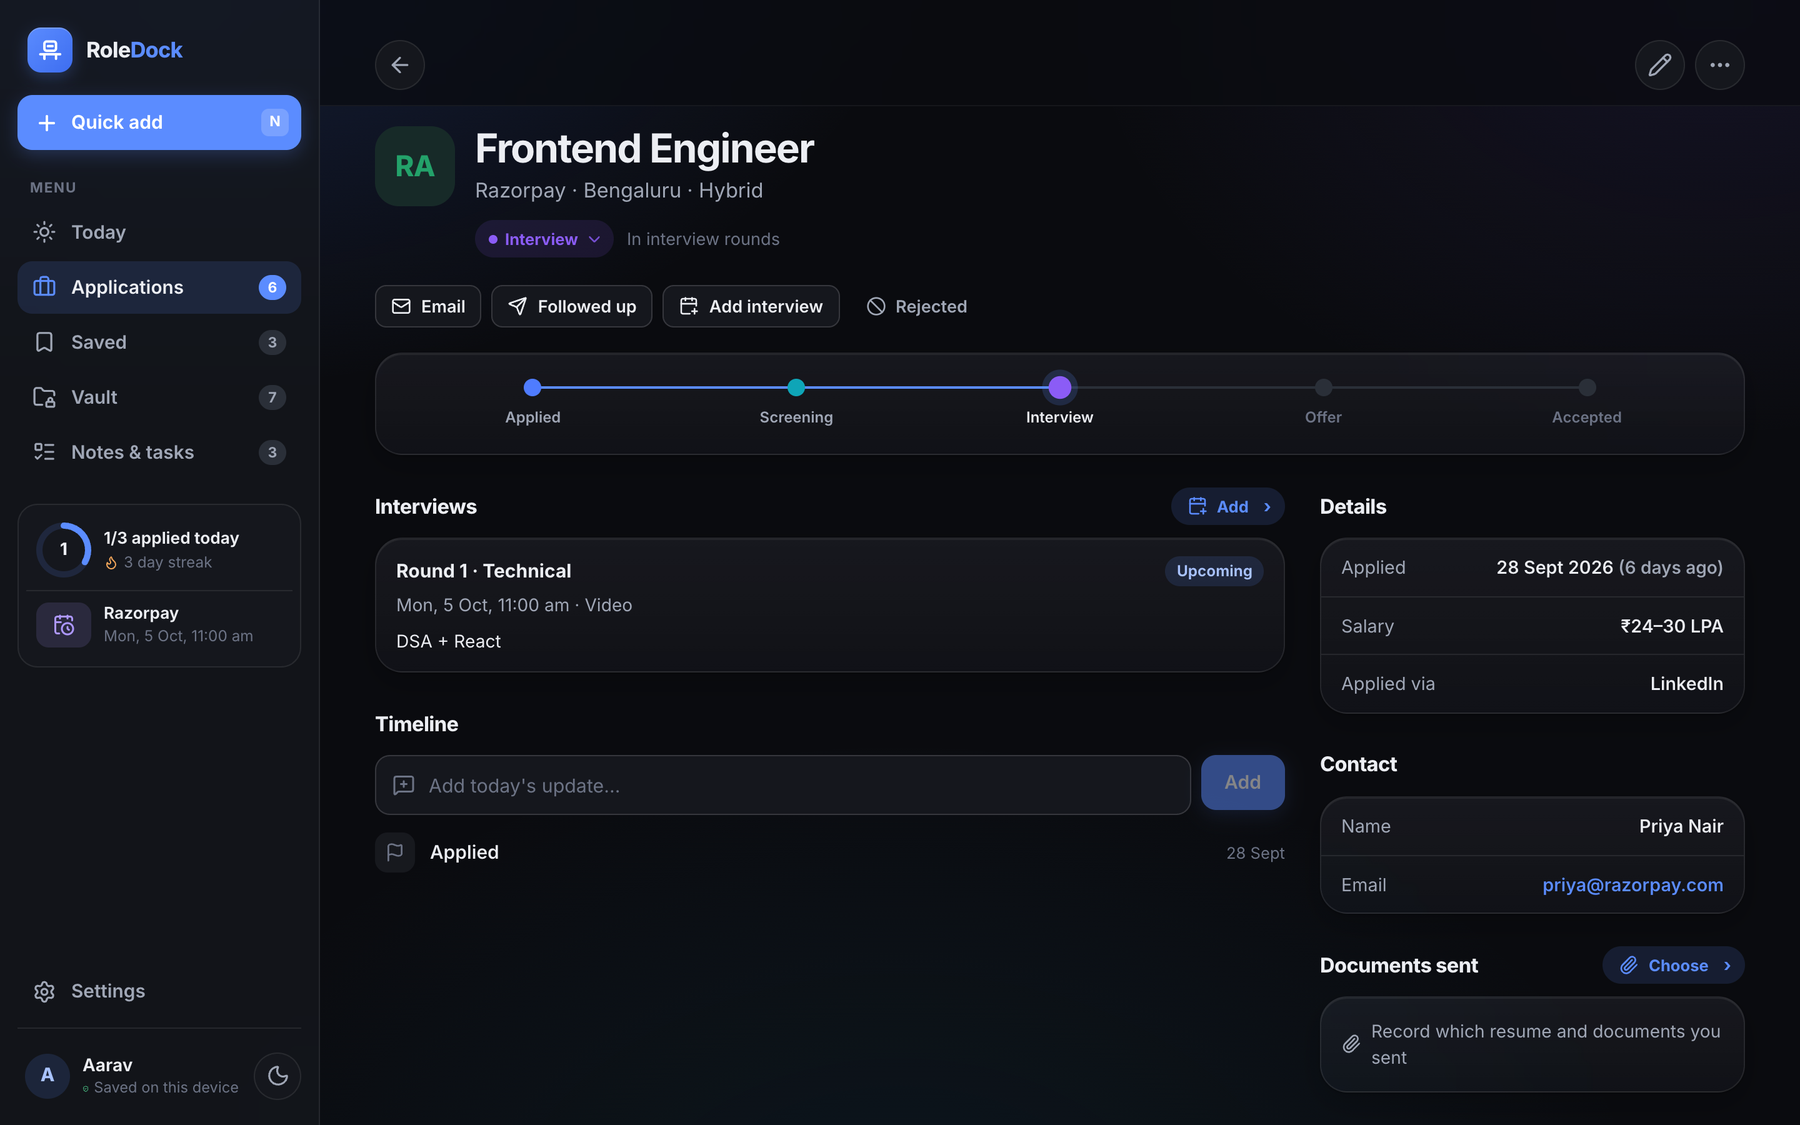Viewport: 1800px width, 1125px height.
Task: Click the 3 day streak text
Action: [x=167, y=562]
